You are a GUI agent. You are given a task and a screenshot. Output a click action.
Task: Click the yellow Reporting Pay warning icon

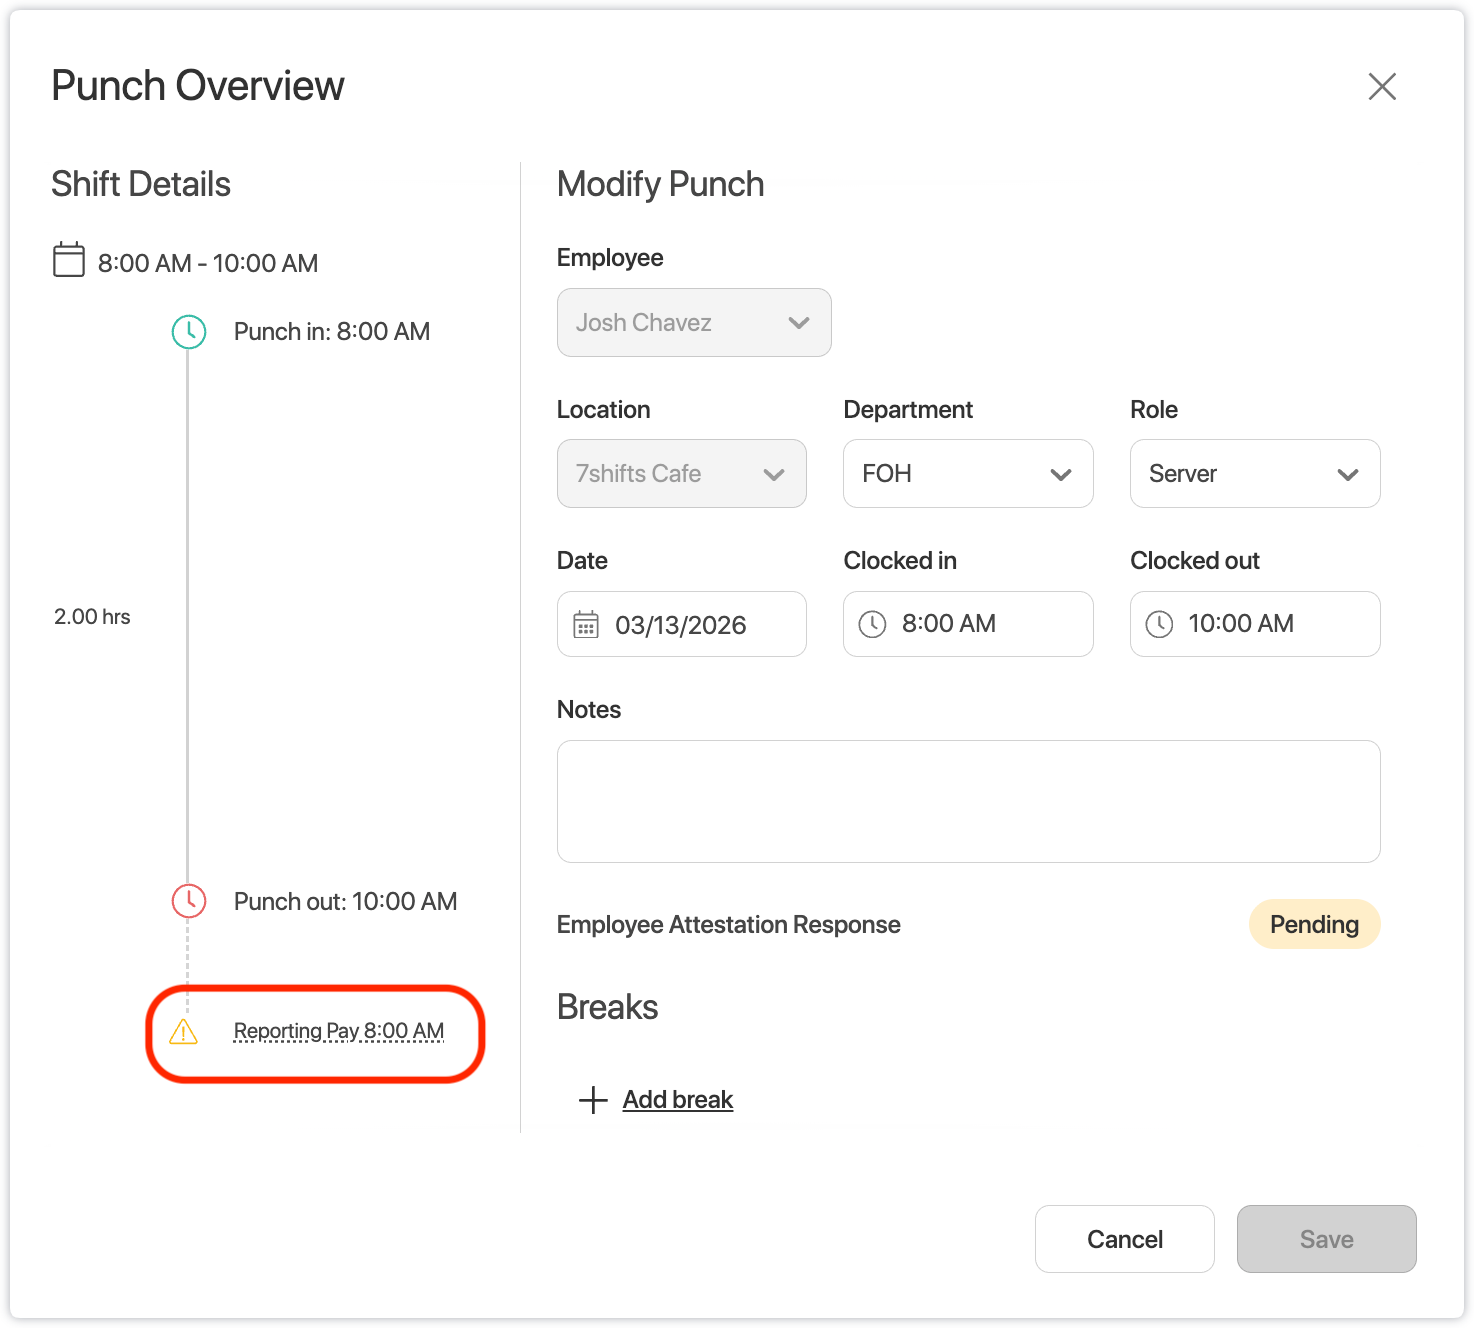tap(184, 1032)
